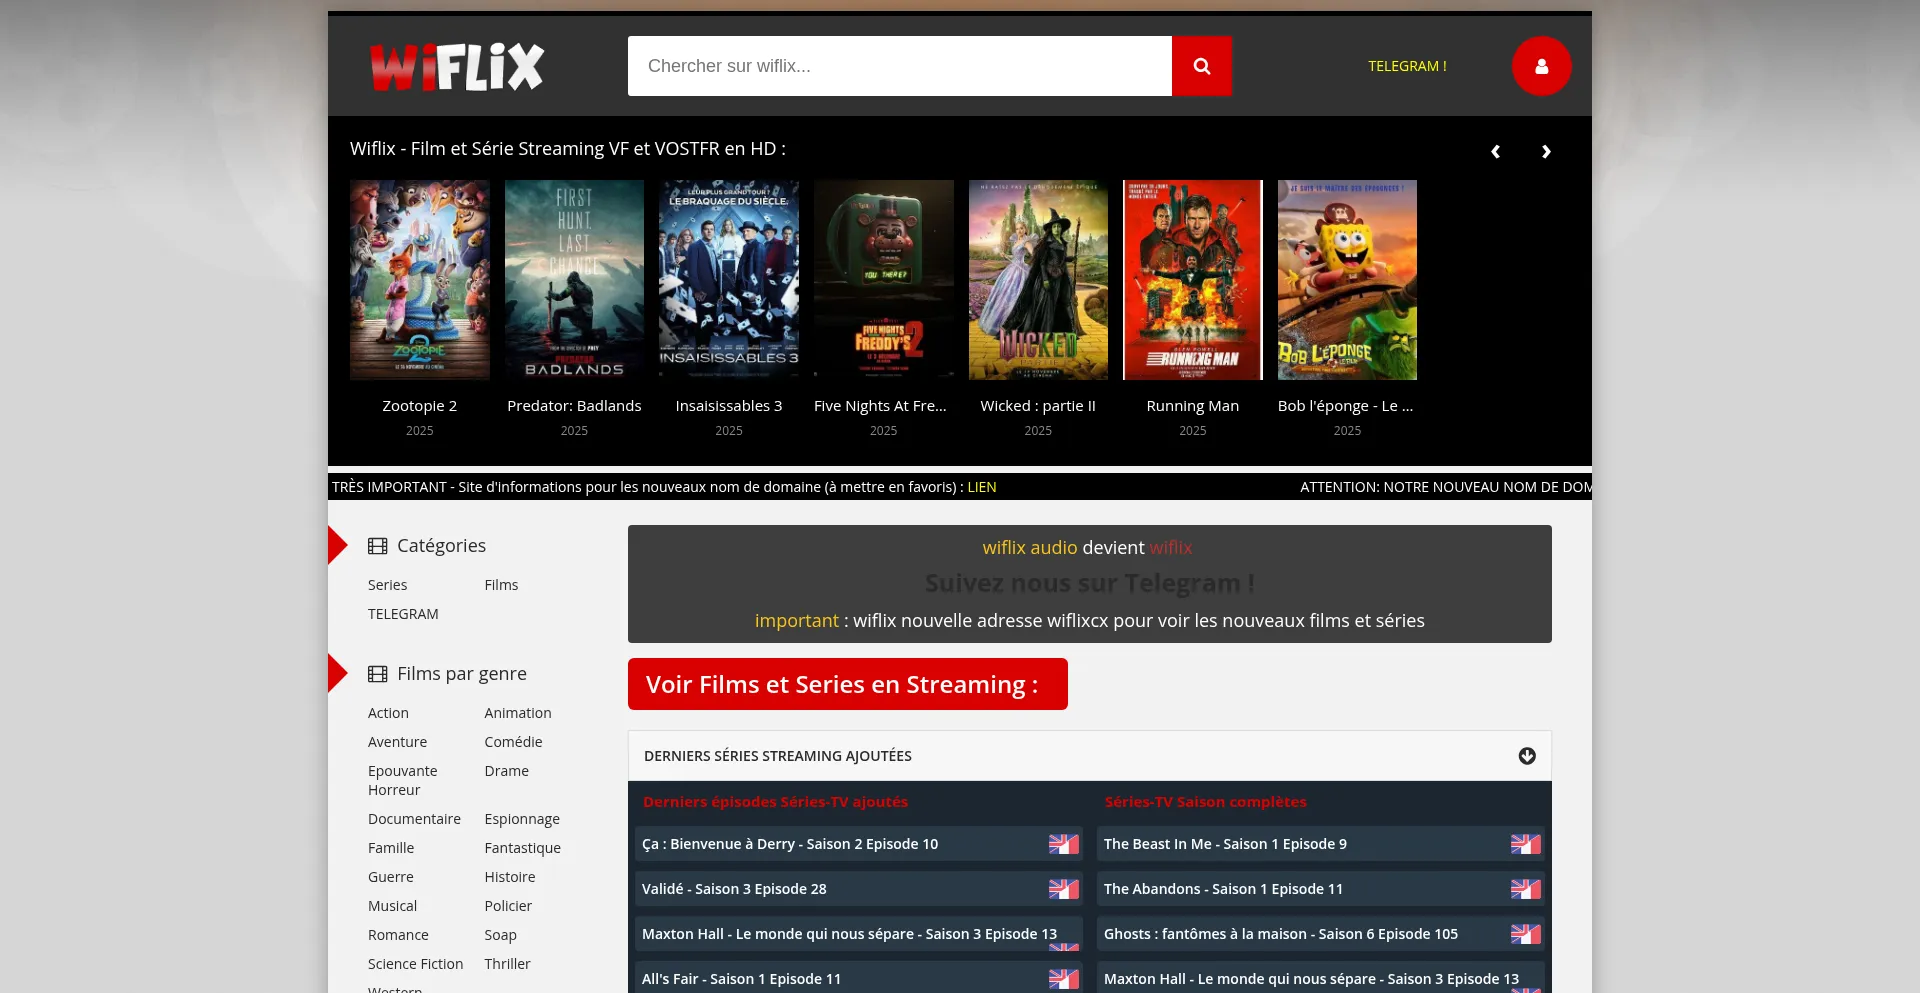Open the Films category
The width and height of the screenshot is (1920, 993).
501,585
